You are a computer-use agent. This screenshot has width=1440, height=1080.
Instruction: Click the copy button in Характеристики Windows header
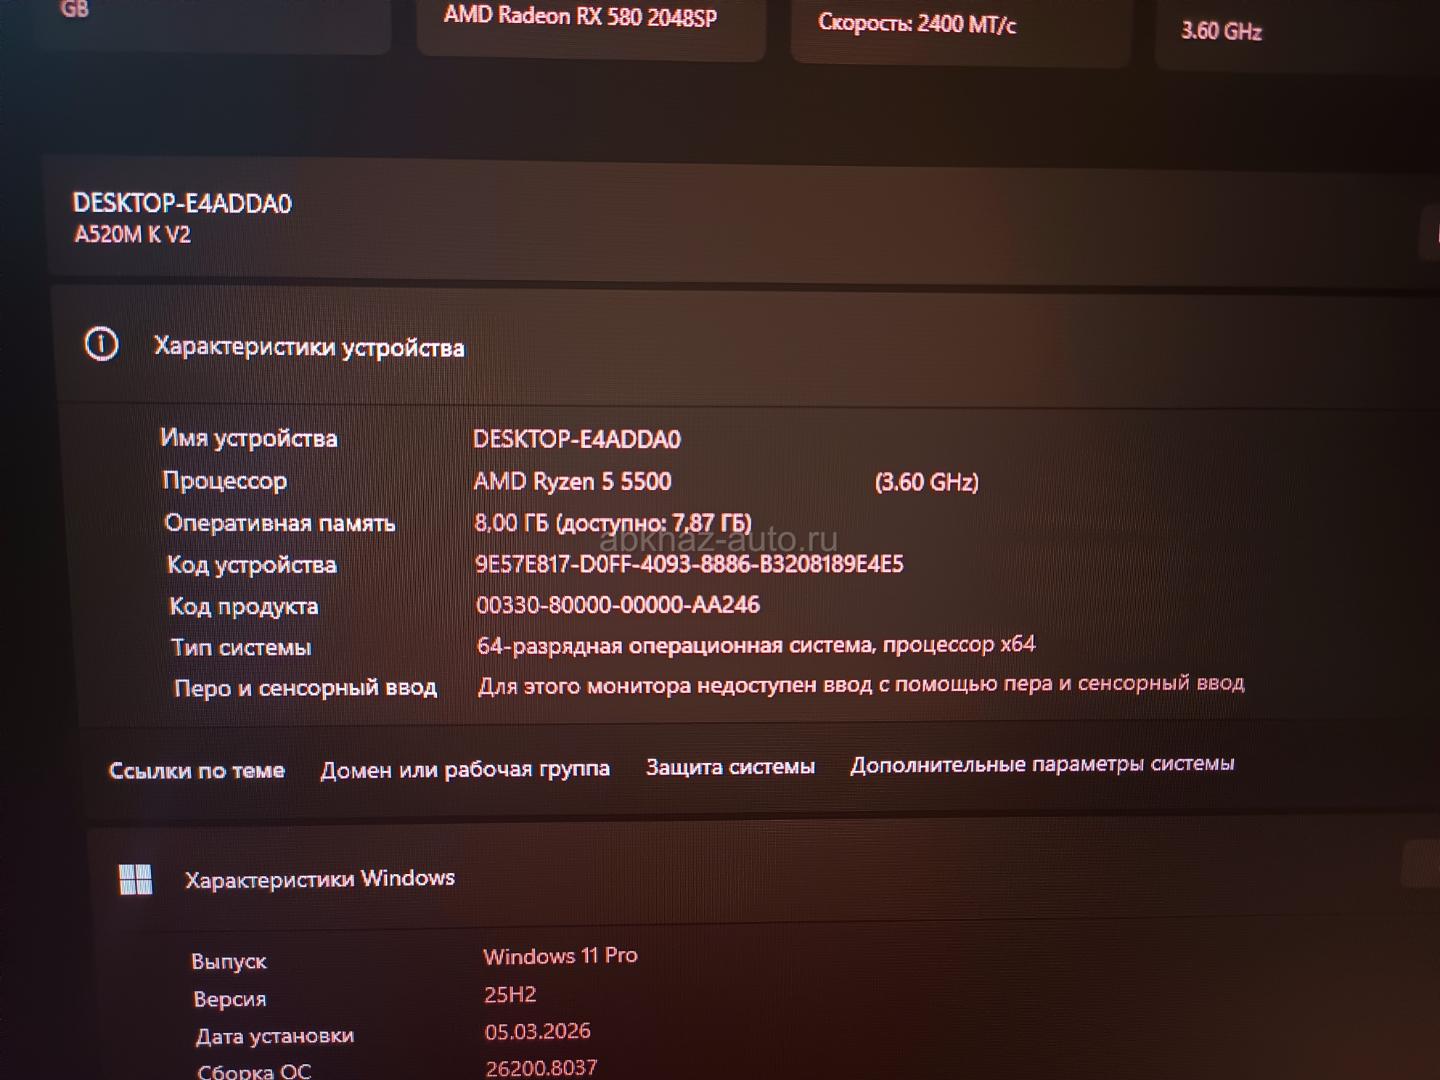click(1420, 864)
